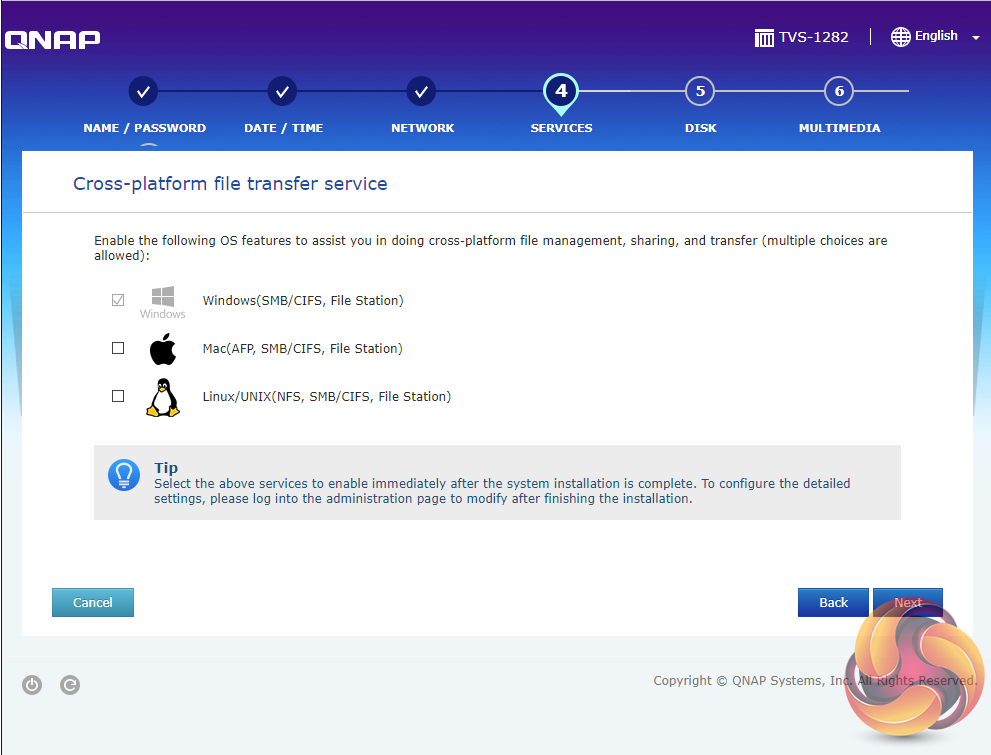Screen dimensions: 991x755
Task: Select the NAME / PASSWORD step label
Action: point(145,128)
